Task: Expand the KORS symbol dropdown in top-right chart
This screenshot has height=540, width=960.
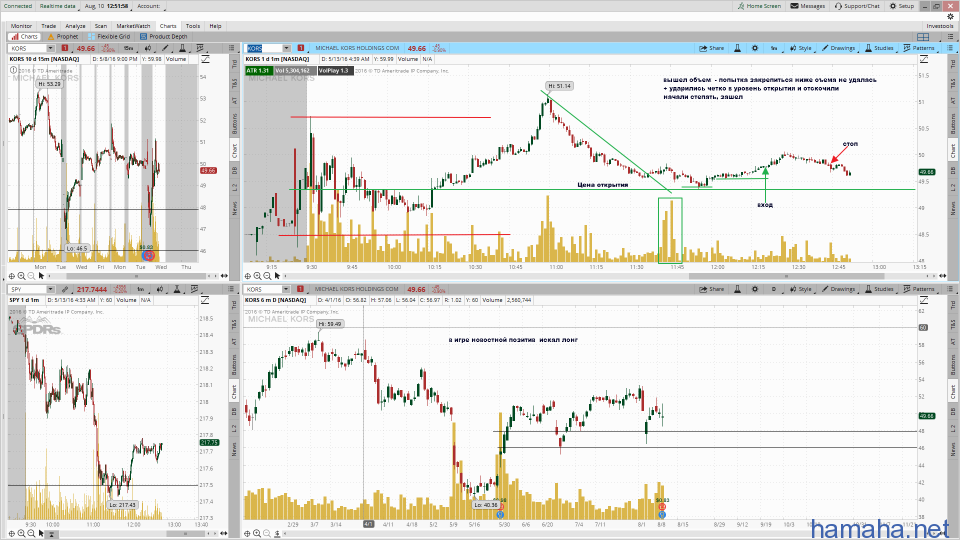Action: [x=286, y=48]
